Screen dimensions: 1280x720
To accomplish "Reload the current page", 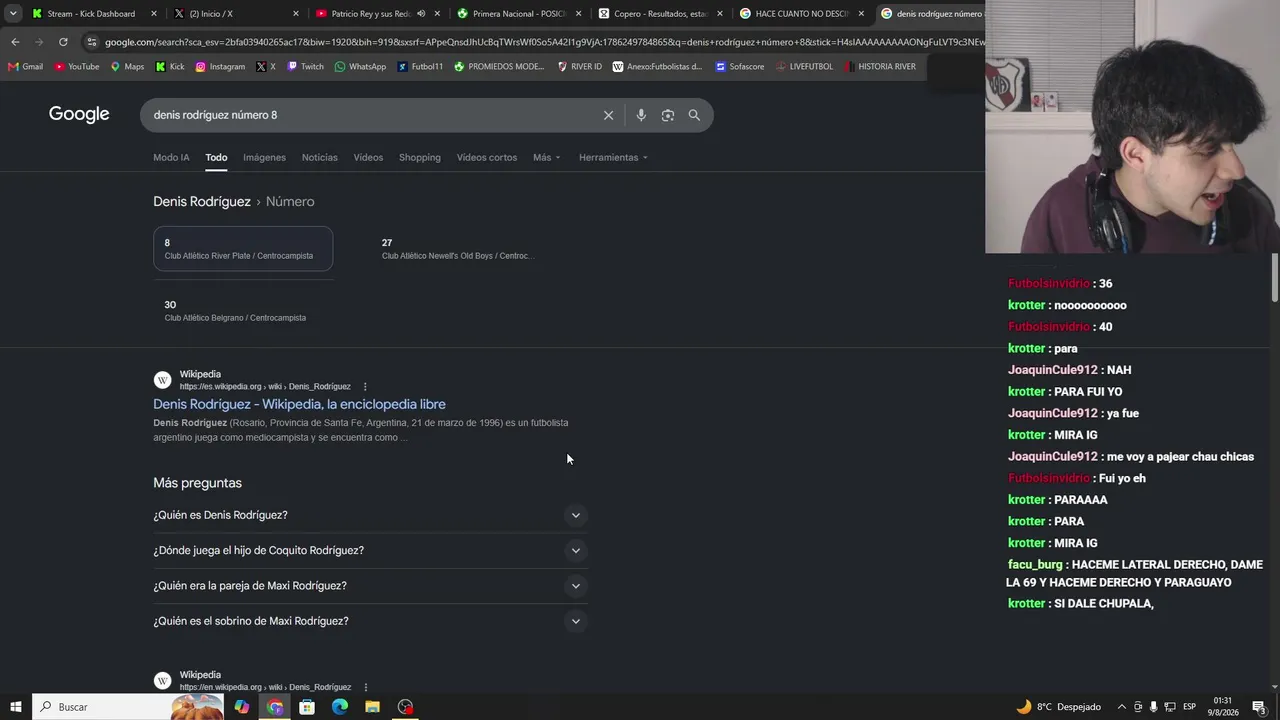I will 63,42.
